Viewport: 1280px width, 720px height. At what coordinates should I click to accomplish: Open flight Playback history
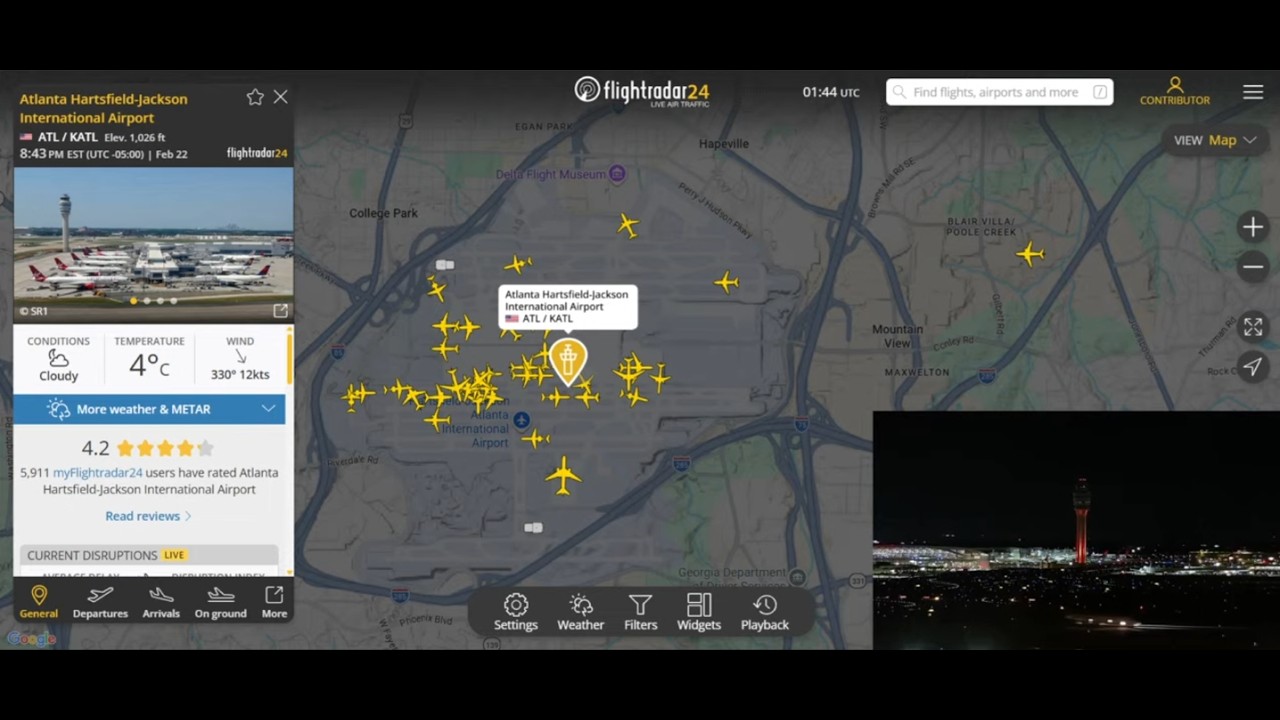pyautogui.click(x=765, y=612)
